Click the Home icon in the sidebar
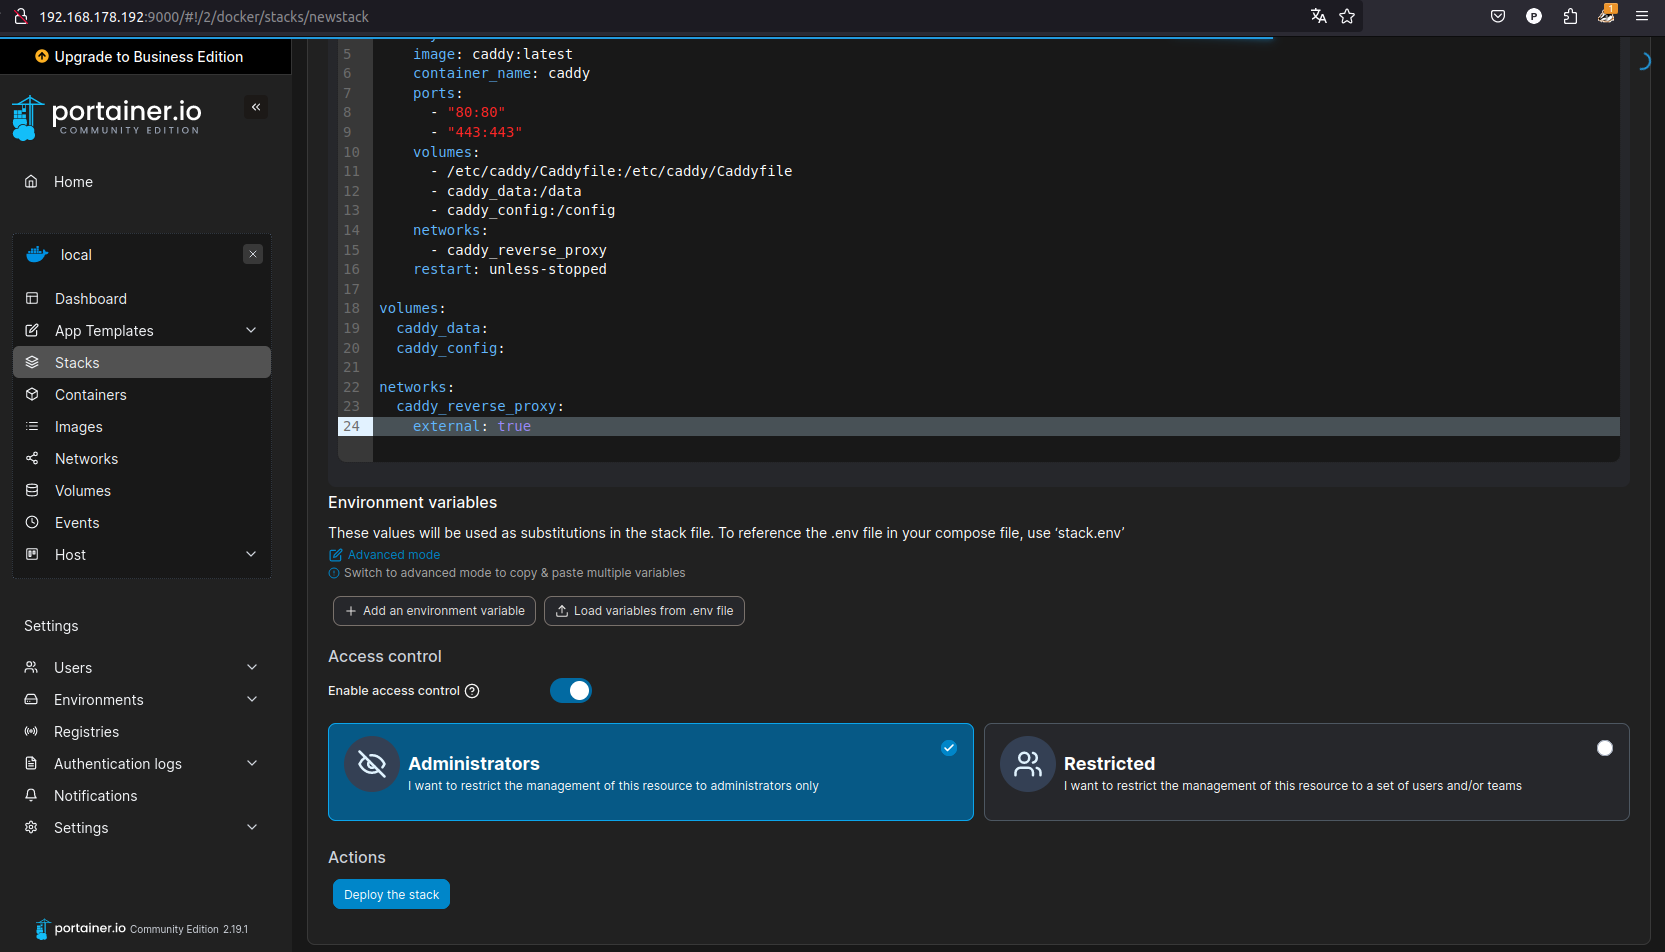Viewport: 1665px width, 952px height. click(31, 182)
